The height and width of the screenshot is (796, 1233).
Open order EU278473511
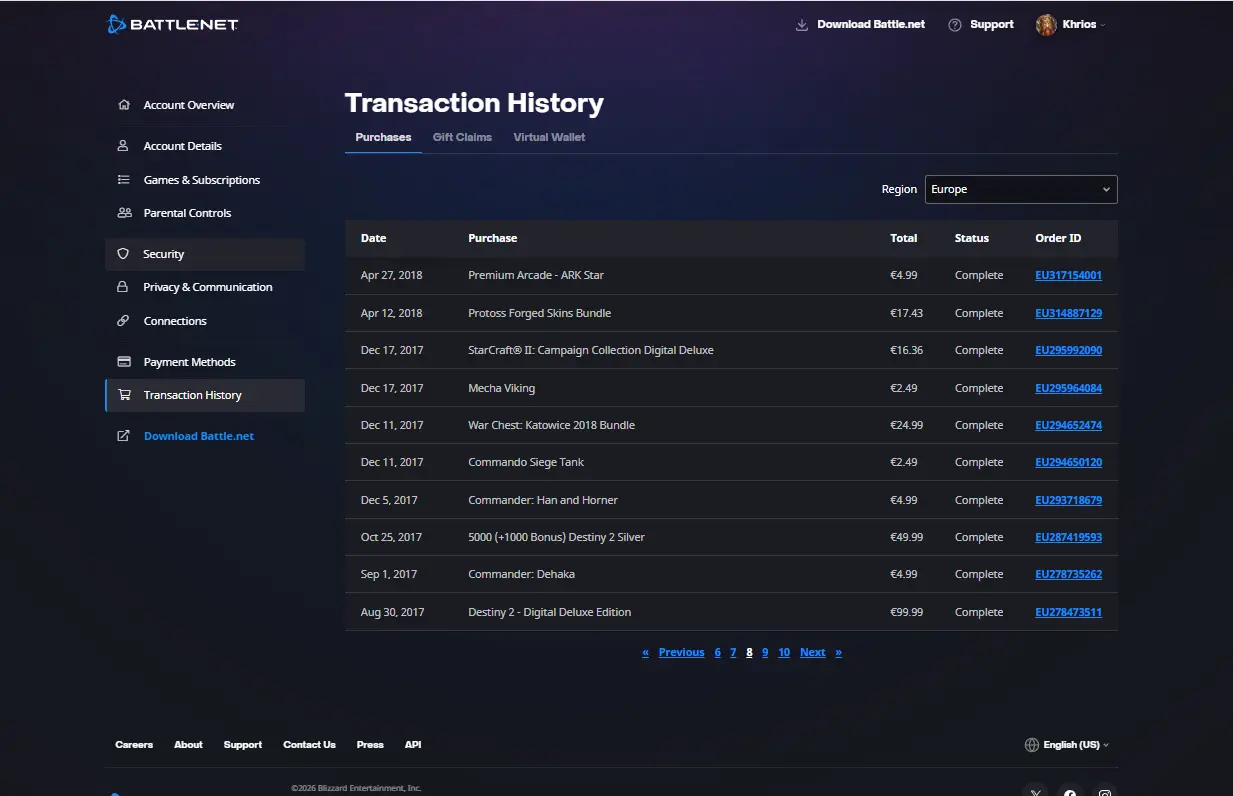[1068, 612]
